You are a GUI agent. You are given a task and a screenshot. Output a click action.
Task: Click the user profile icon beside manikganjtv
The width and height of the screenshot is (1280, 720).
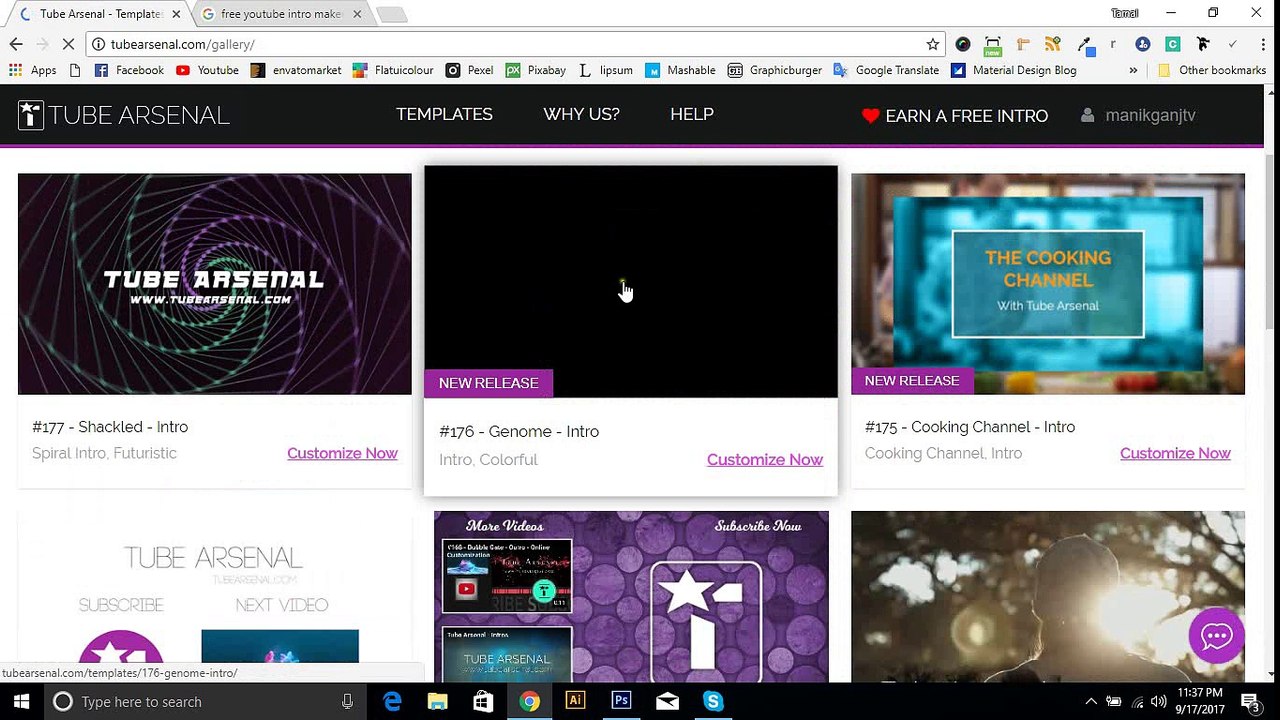click(x=1088, y=116)
